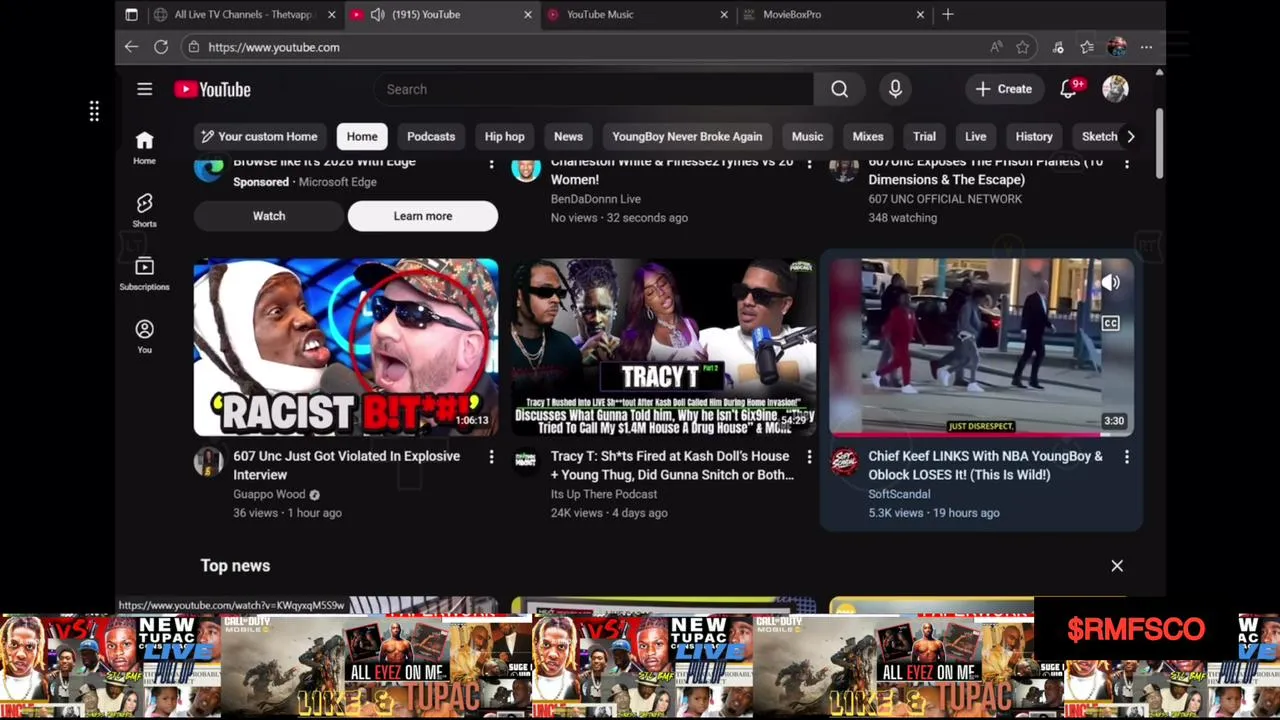Add page to favorites star icon
This screenshot has height=720, width=1280.
pos(1022,47)
